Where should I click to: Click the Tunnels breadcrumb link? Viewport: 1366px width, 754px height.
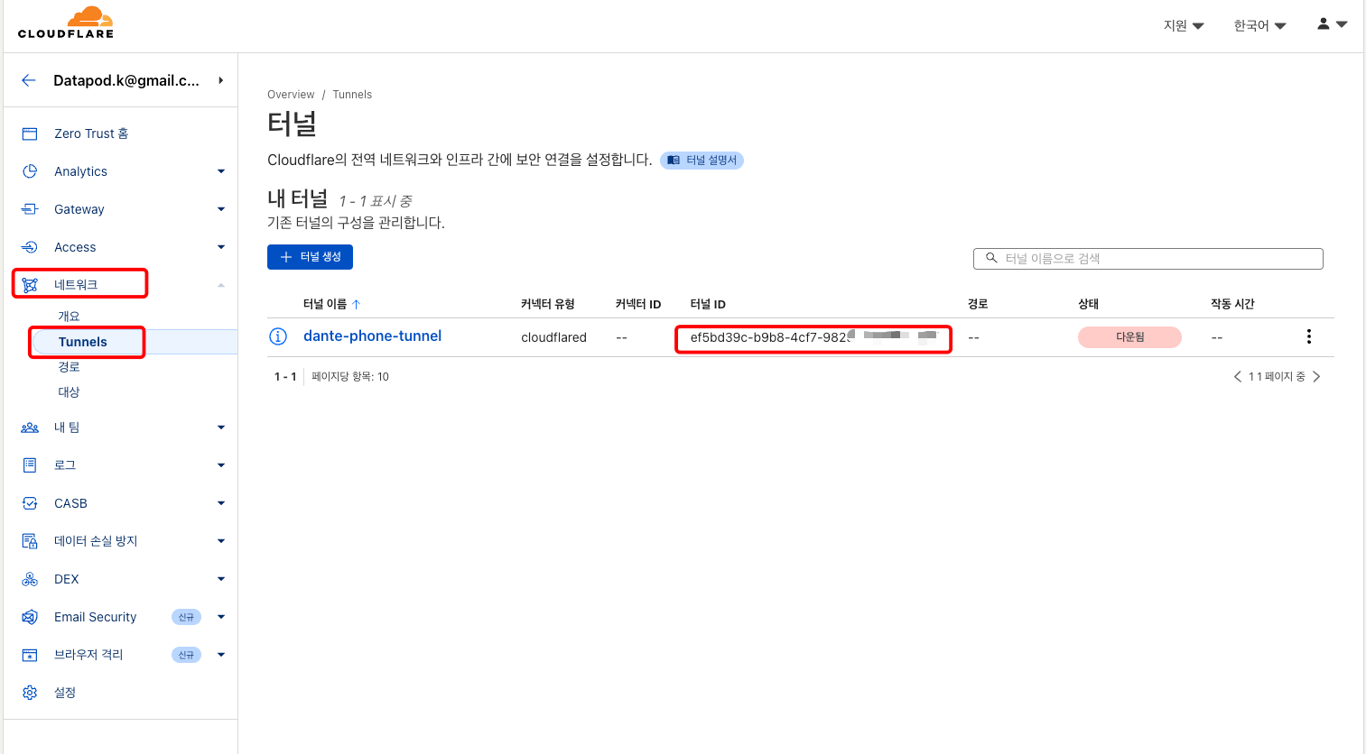352,95
